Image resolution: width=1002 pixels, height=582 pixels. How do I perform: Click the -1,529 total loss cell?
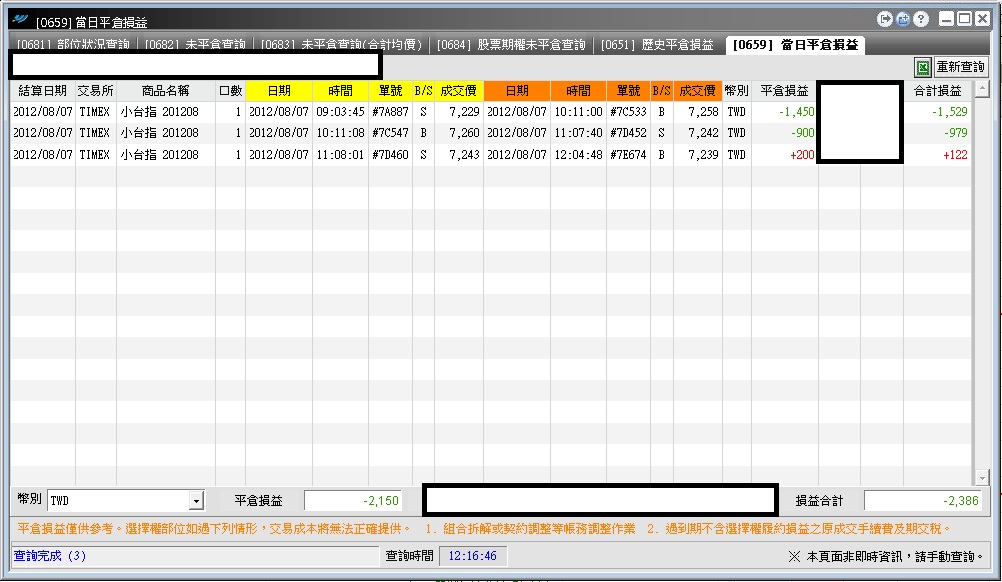(x=937, y=112)
